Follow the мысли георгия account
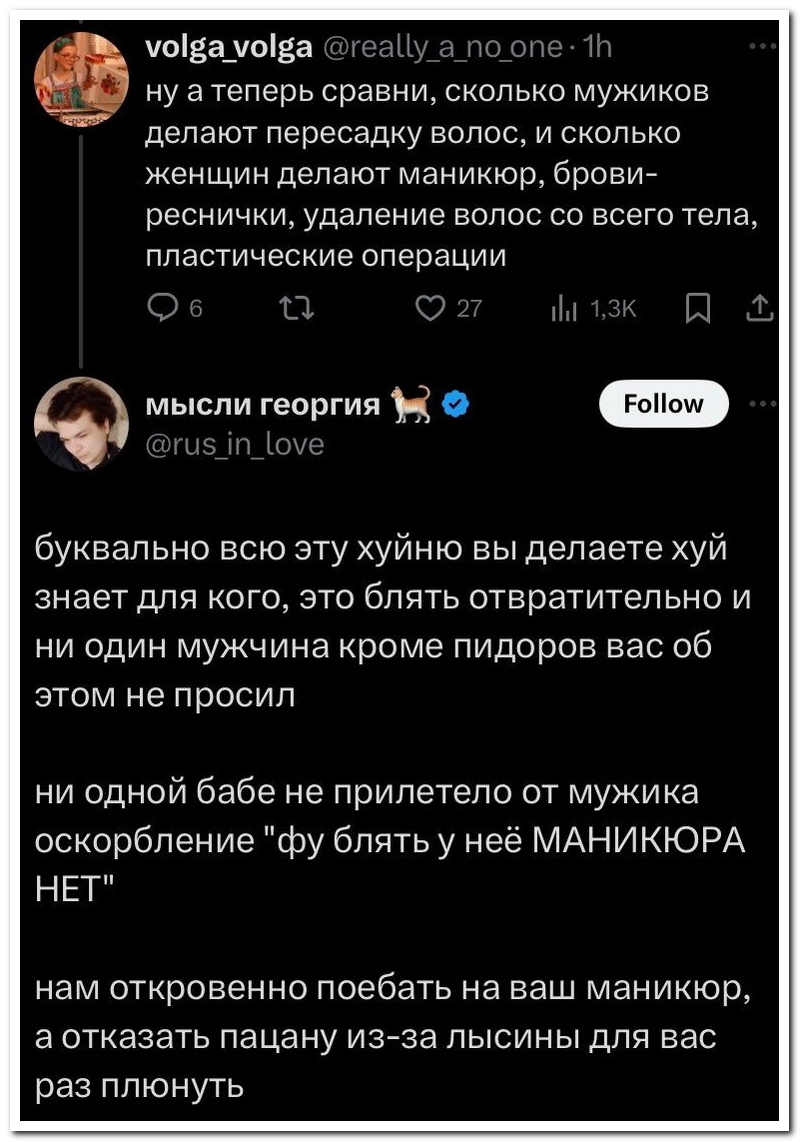 [664, 403]
